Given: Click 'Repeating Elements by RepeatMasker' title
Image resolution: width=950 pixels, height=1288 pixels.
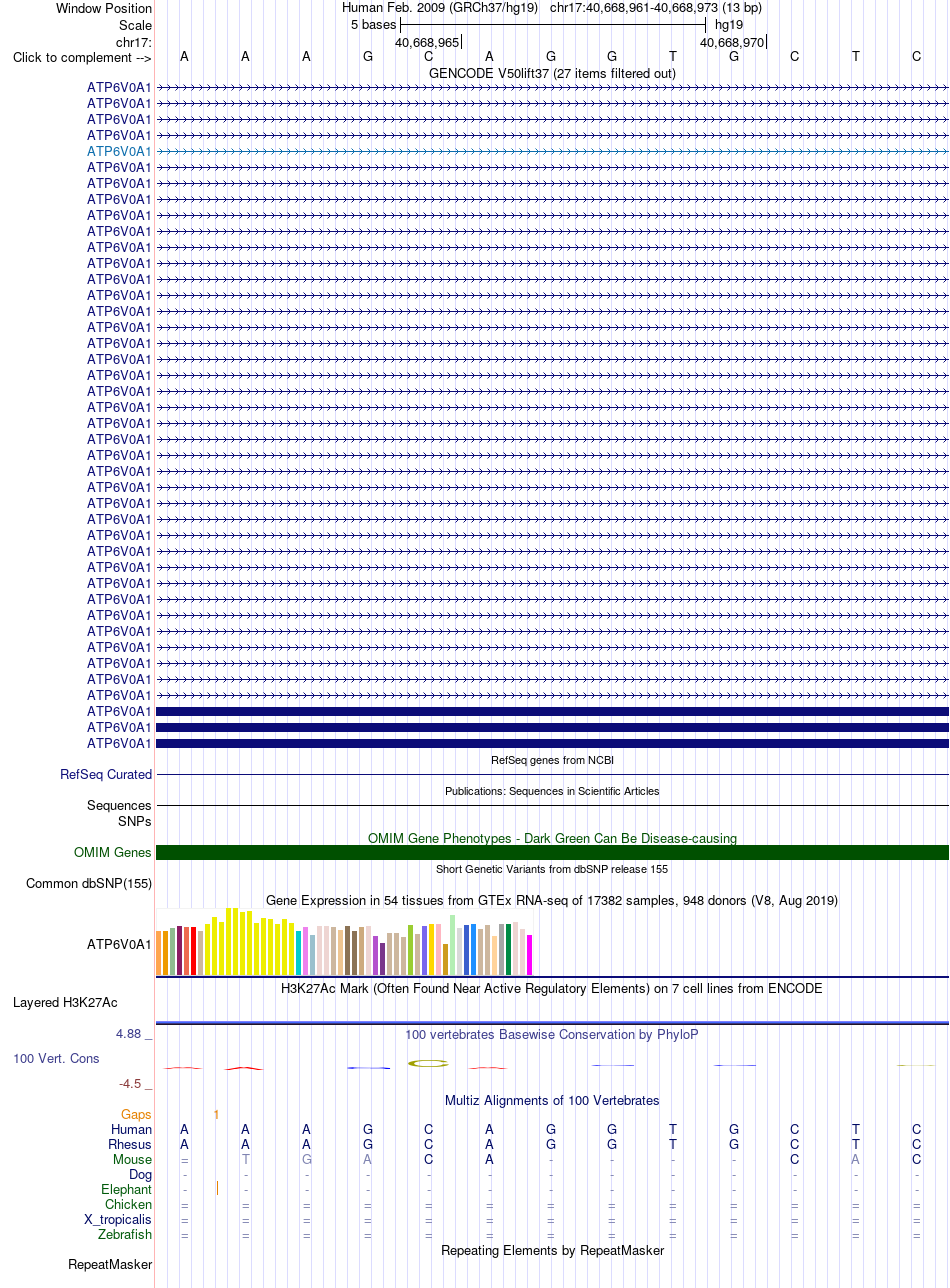Looking at the screenshot, I should (552, 1251).
